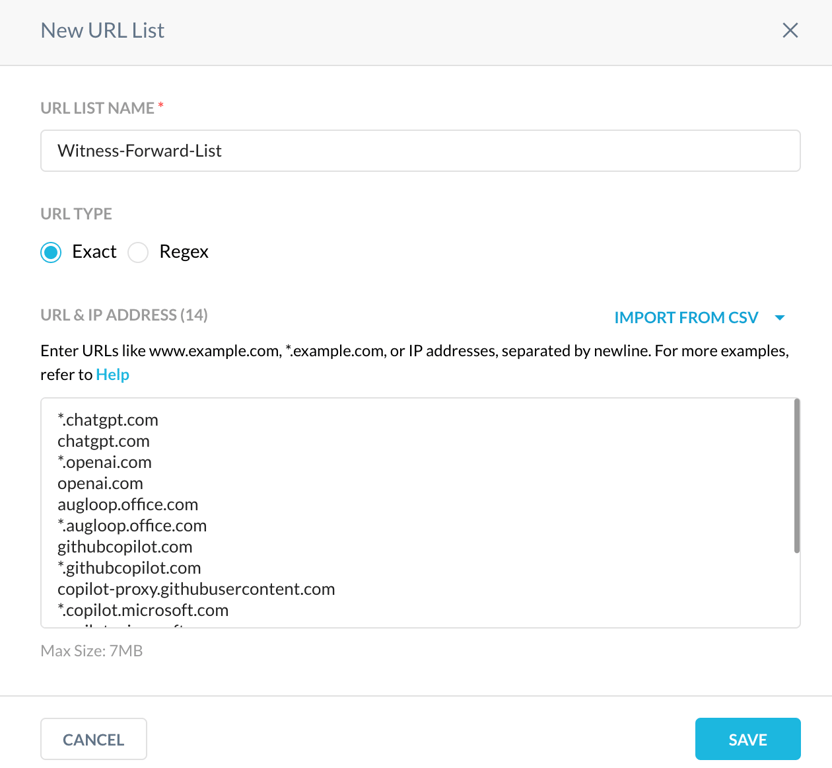Viewport: 832px width, 768px height.
Task: Click the Import From CSV text
Action: pos(686,318)
